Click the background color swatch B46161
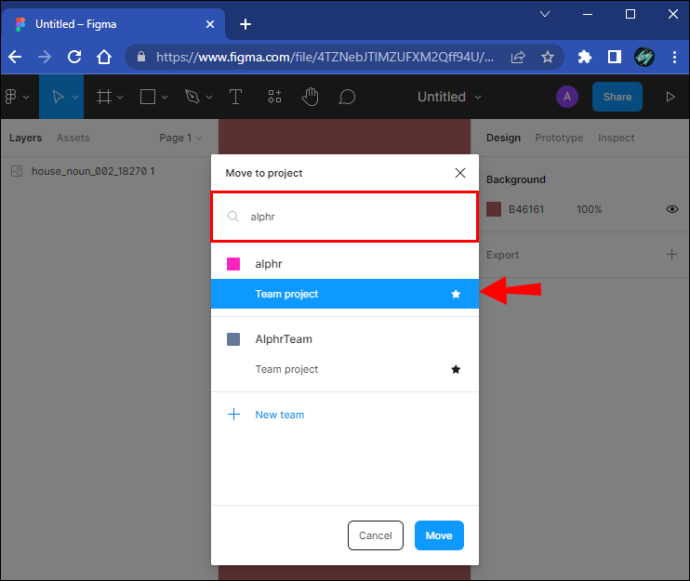Viewport: 690px width, 581px height. pos(493,209)
